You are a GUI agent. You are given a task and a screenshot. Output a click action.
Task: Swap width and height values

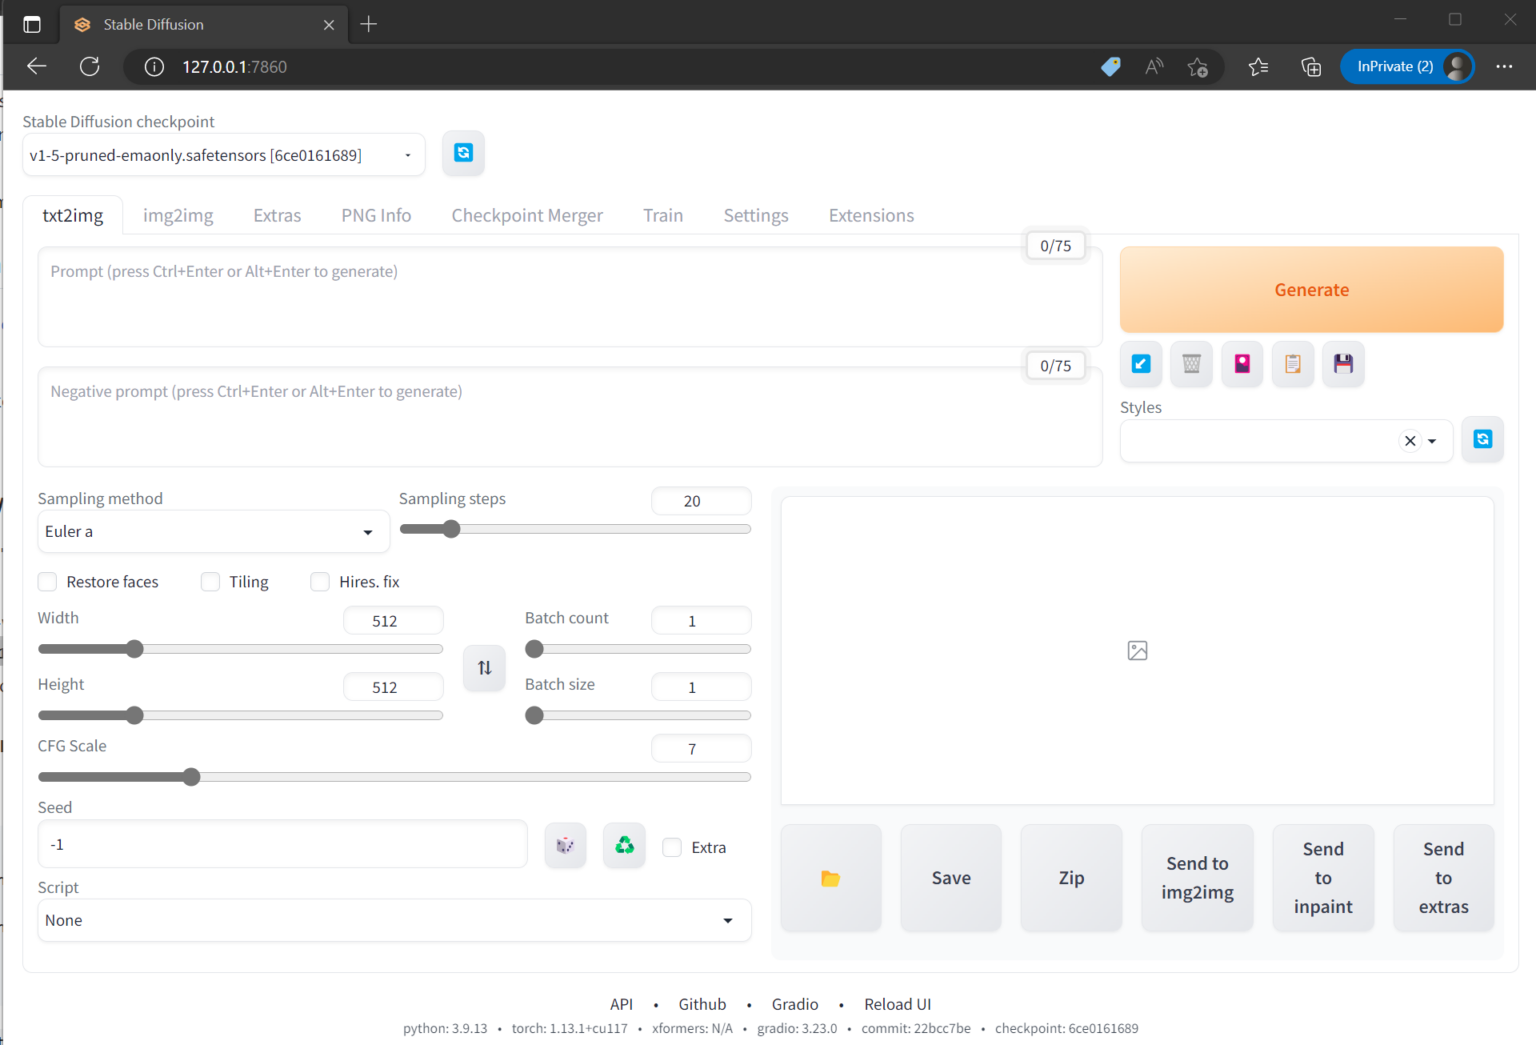tap(484, 668)
